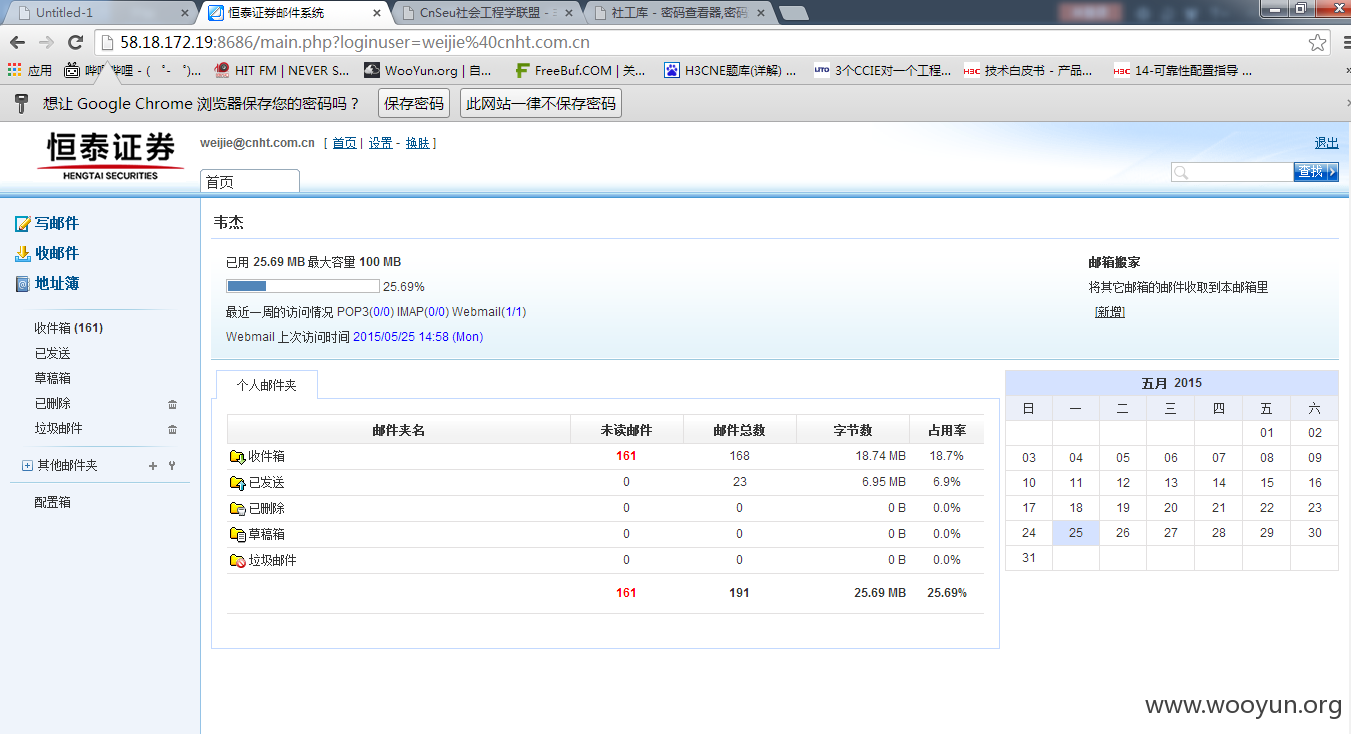Open the address book (地址簿) icon

23,284
